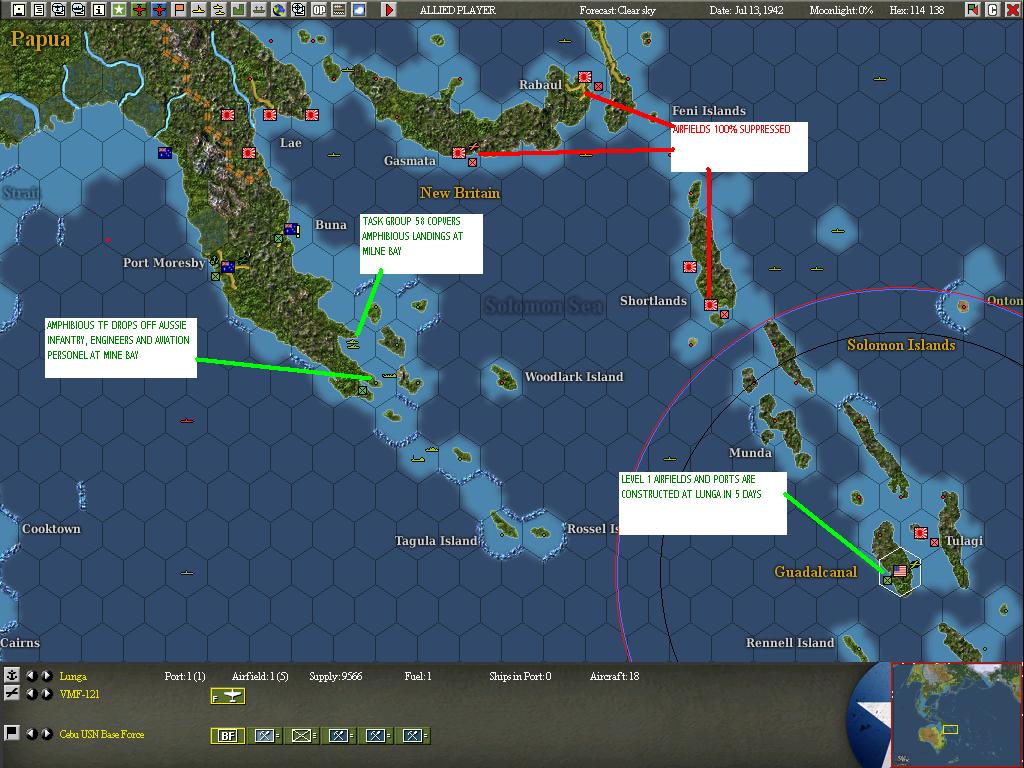
Task: Click the red-green flag icon near Hex
Action: [973, 9]
